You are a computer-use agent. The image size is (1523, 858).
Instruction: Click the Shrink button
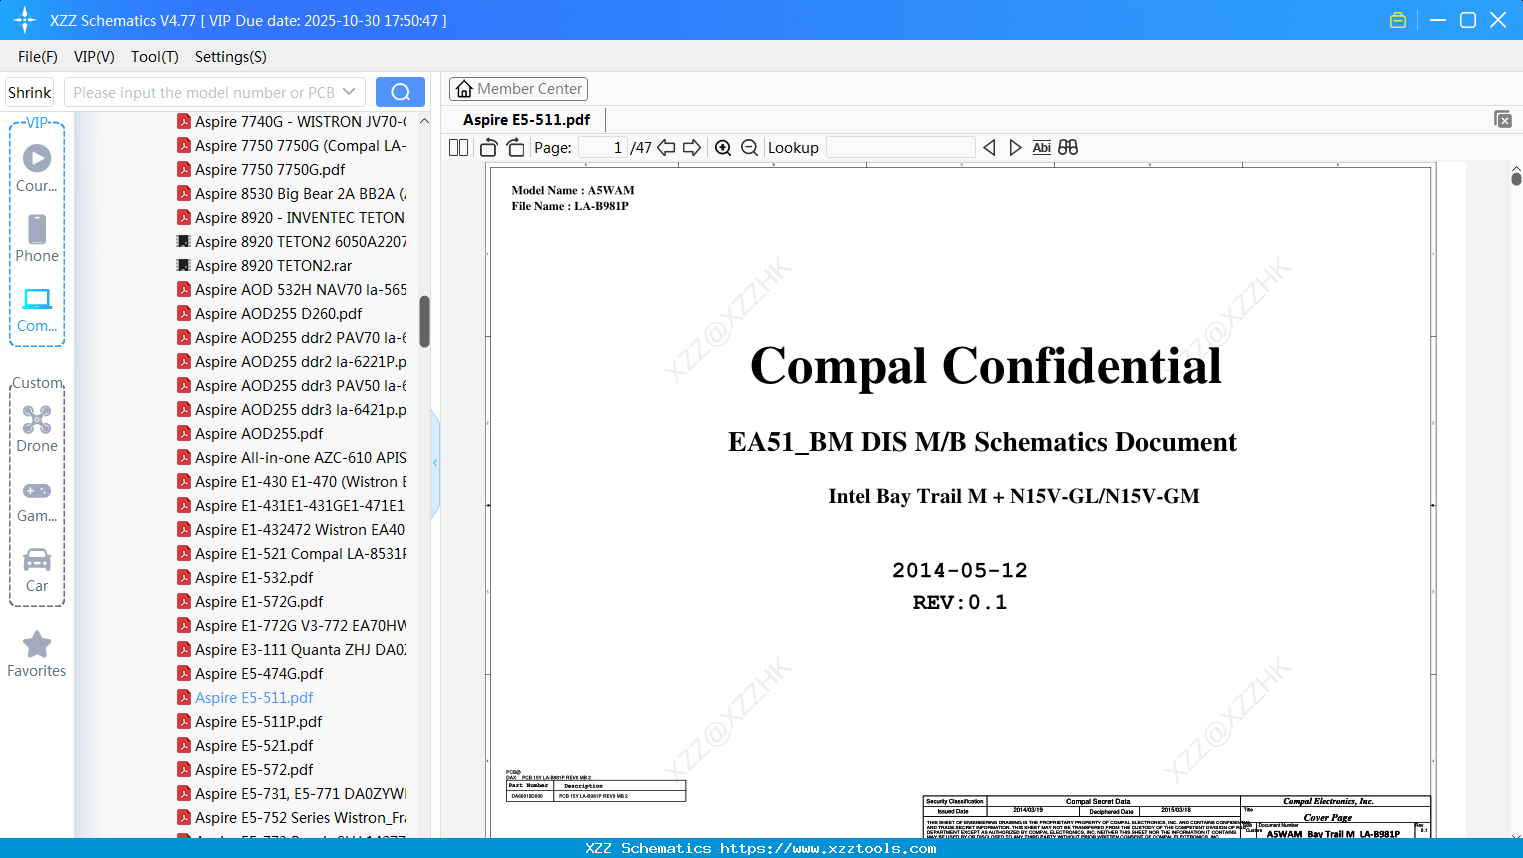click(30, 92)
